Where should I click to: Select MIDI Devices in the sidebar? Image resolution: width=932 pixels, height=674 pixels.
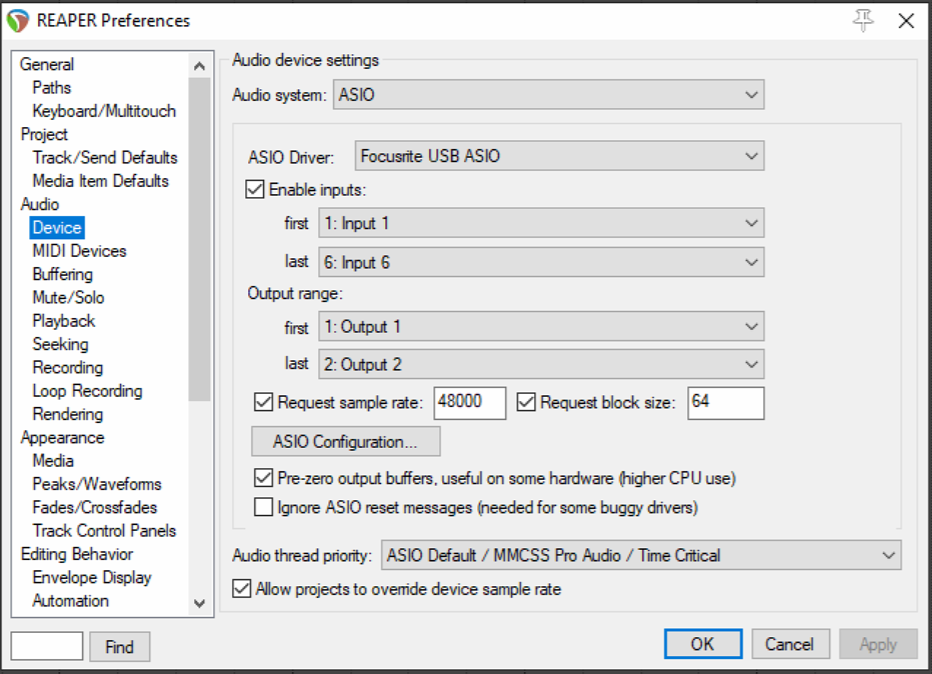coord(80,251)
